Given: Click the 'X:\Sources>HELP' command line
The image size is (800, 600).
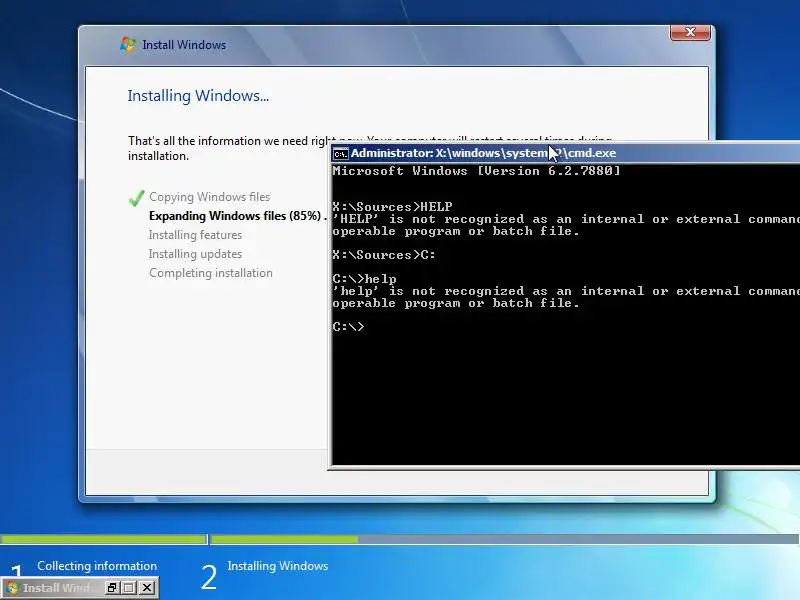Looking at the screenshot, I should click(392, 207).
